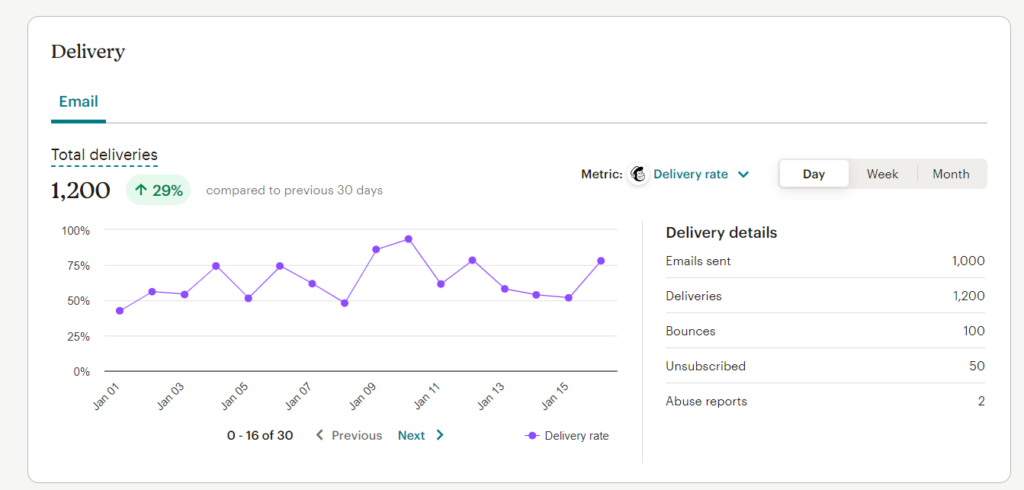Click the Metric: label

pos(601,174)
